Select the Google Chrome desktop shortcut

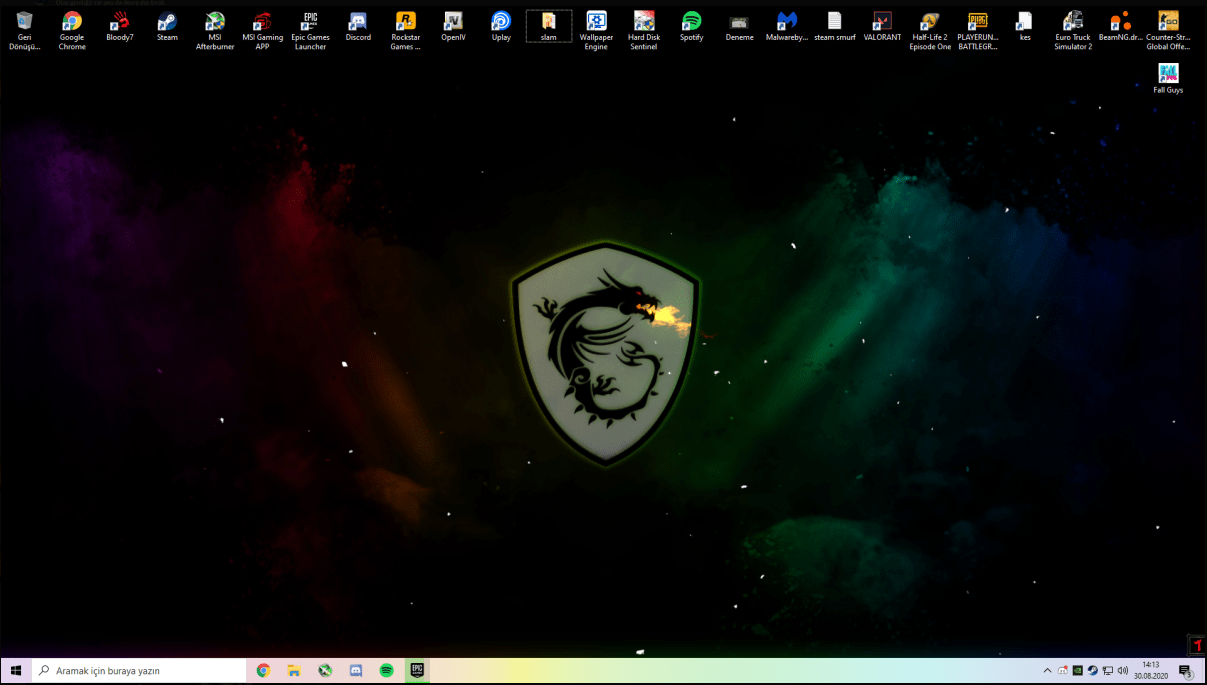[72, 31]
